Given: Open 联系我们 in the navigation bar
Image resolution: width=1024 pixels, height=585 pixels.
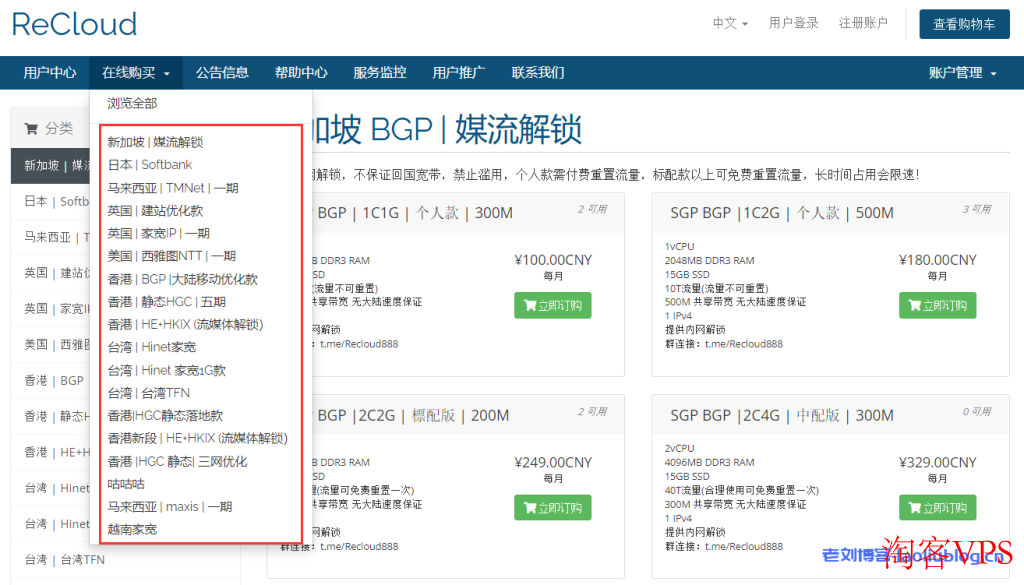Looking at the screenshot, I should pyautogui.click(x=537, y=72).
